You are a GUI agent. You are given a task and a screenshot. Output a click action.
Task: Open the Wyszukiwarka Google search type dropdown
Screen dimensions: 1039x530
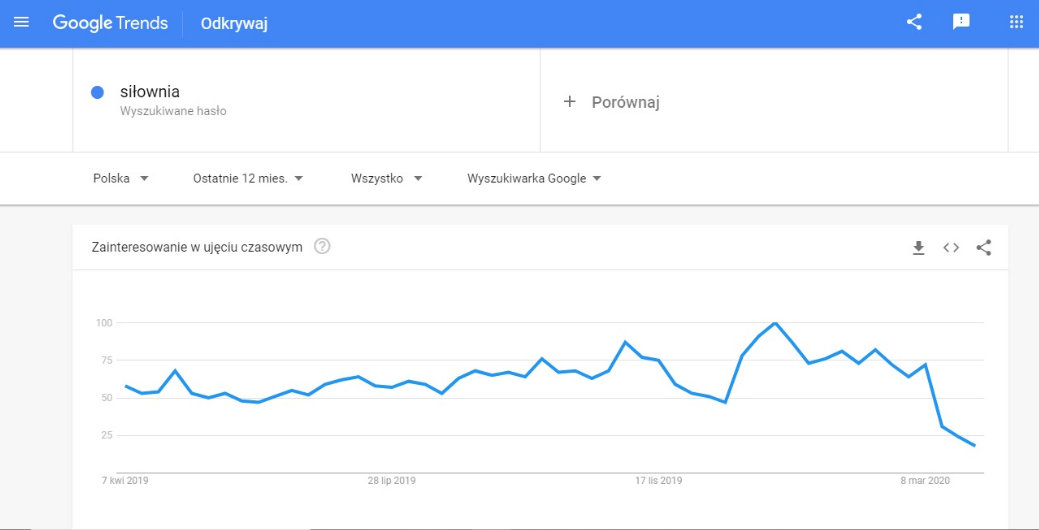pyautogui.click(x=534, y=178)
